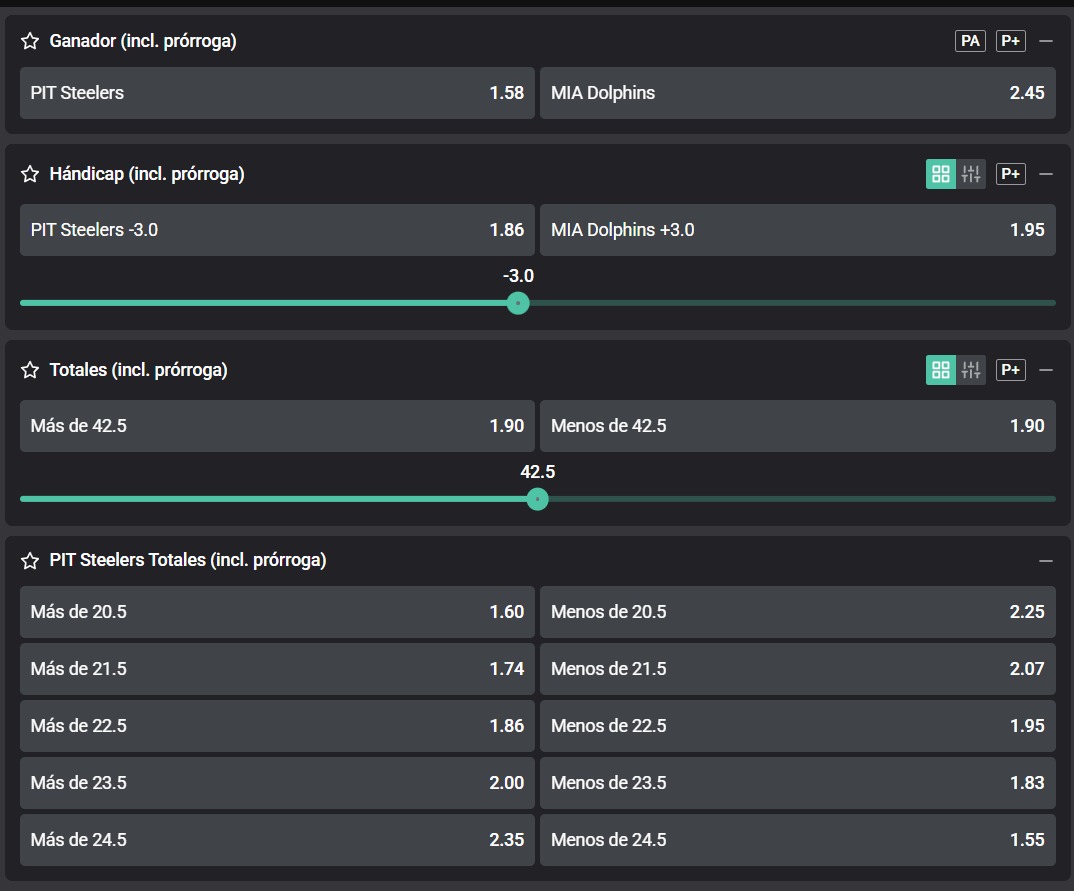Select MIA Dolphins +3.0 handicap odds
The height and width of the screenshot is (891, 1074).
coord(797,230)
